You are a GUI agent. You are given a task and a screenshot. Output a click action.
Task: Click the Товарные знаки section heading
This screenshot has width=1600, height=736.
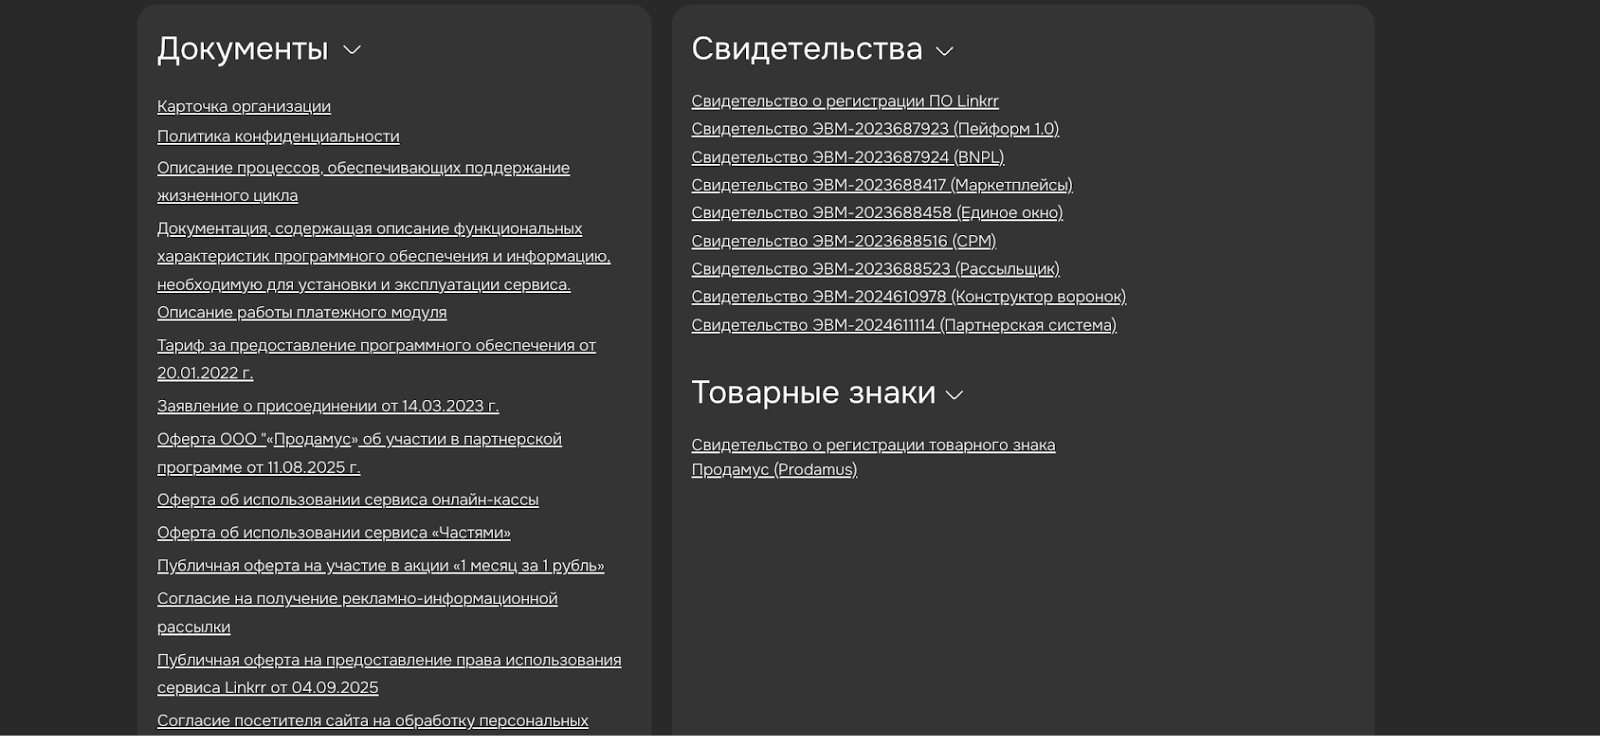coord(813,393)
